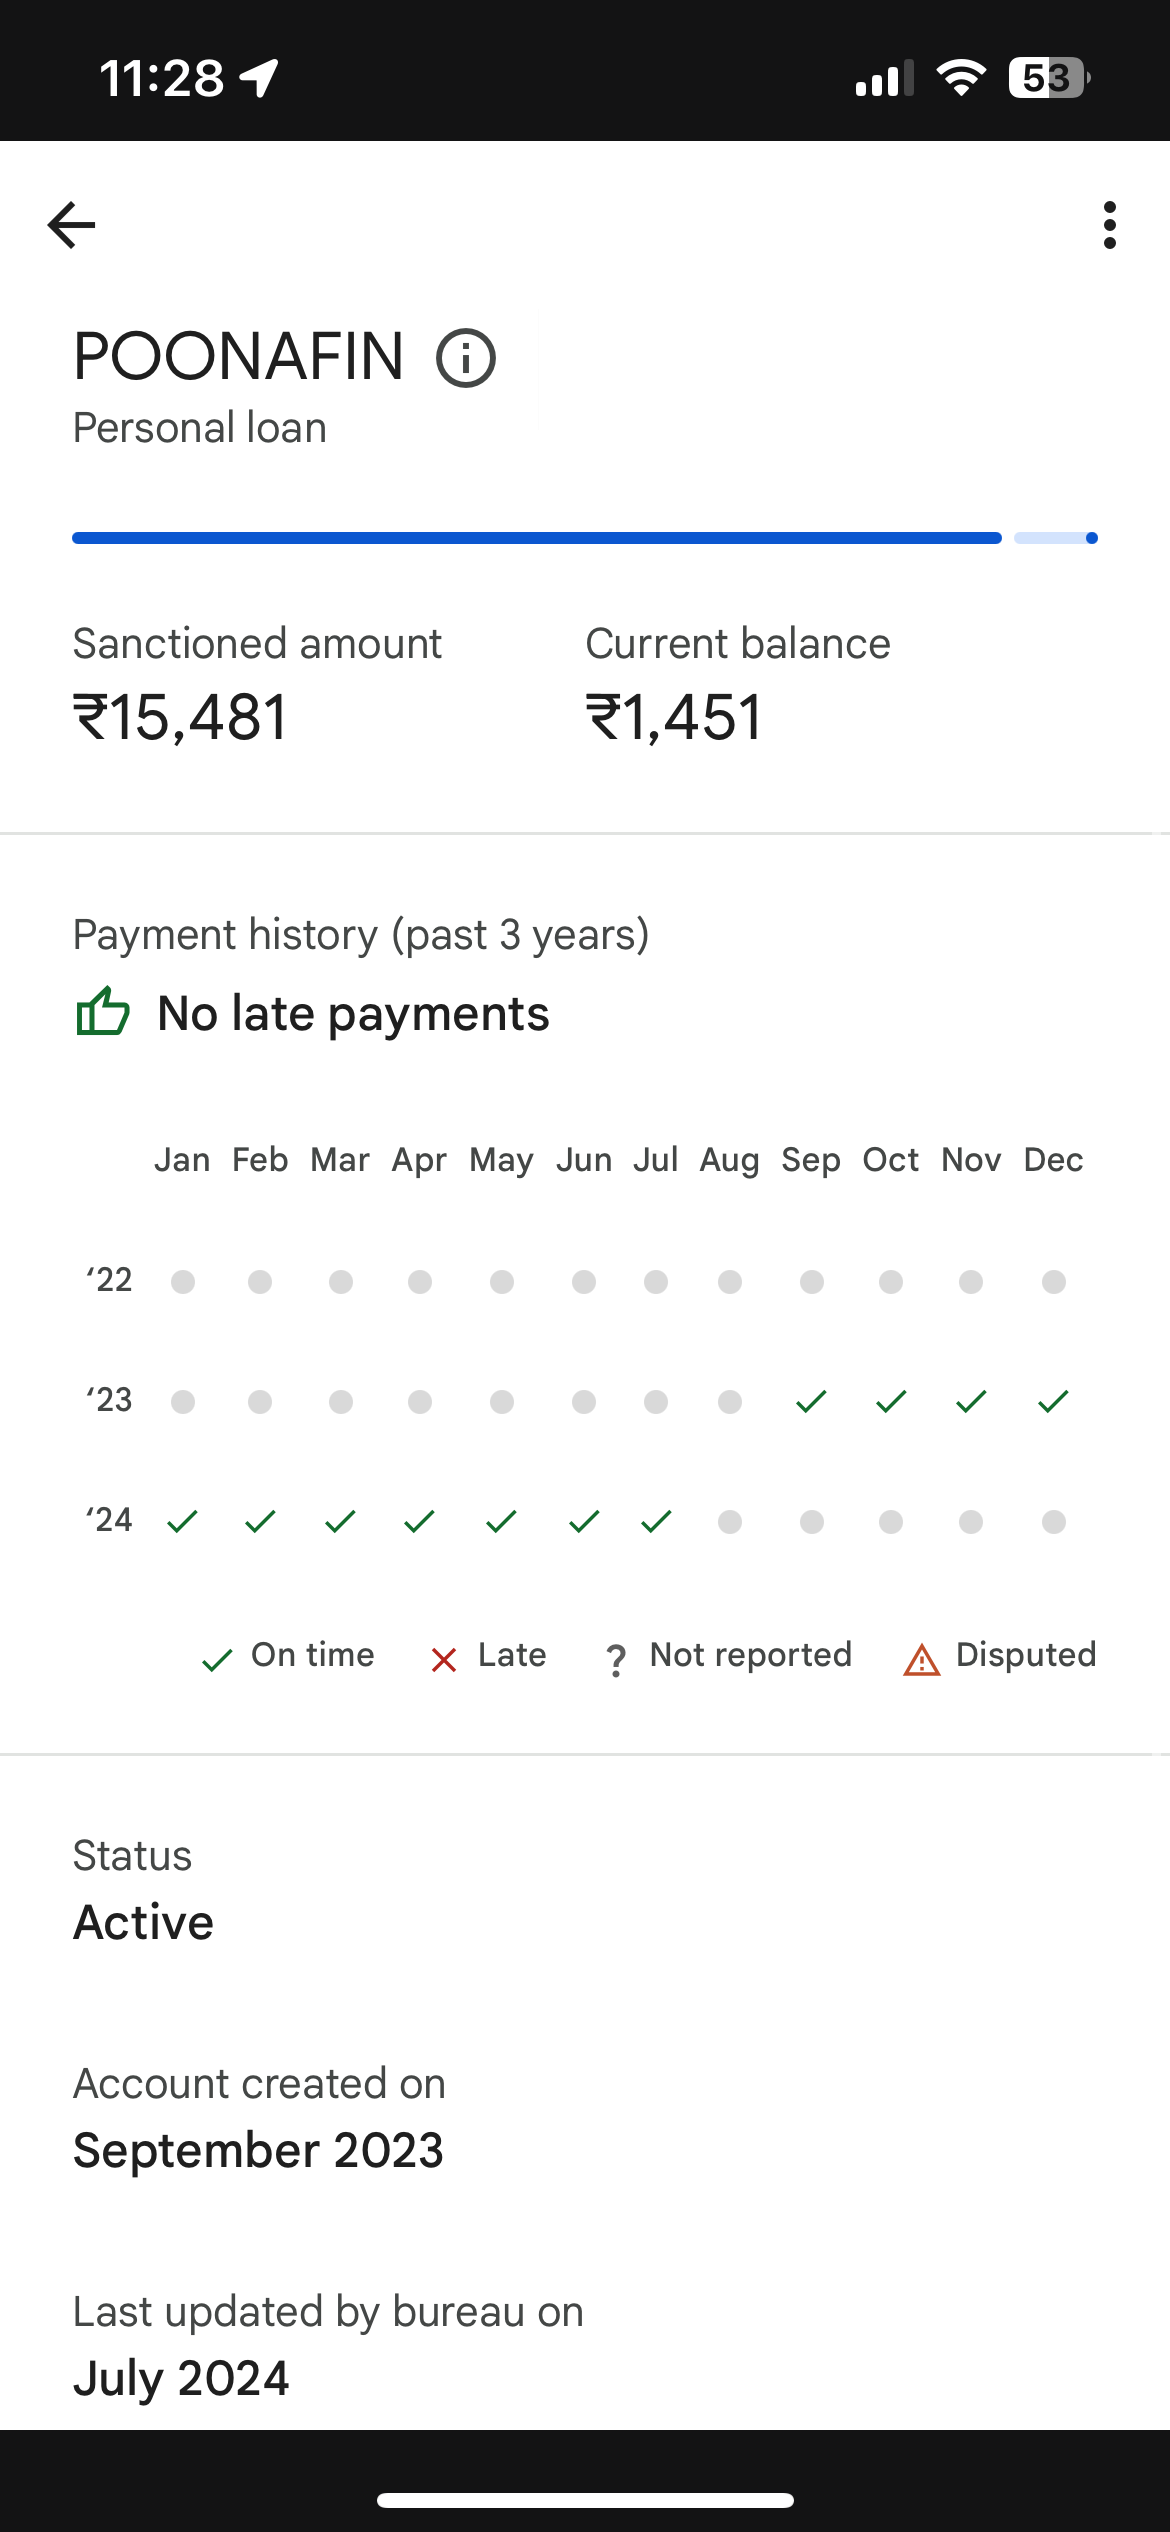Tap the No late payments heading

click(x=353, y=1014)
